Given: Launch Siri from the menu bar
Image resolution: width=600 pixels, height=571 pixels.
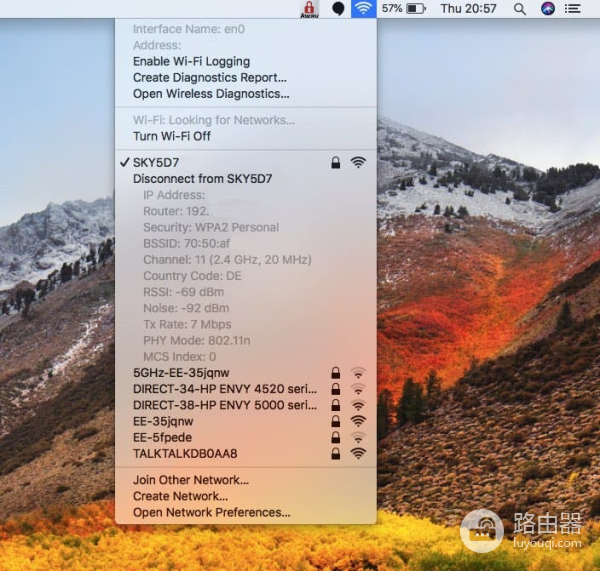Looking at the screenshot, I should [548, 8].
